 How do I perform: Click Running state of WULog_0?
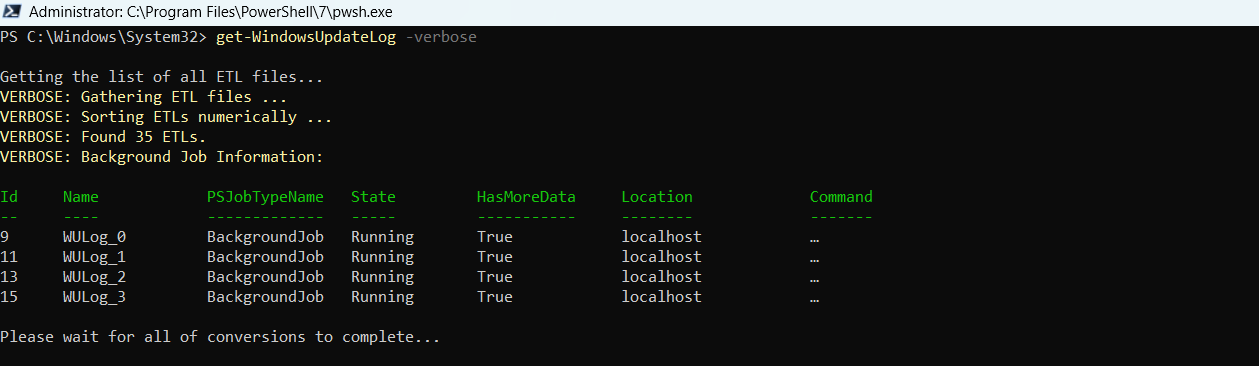coord(382,237)
